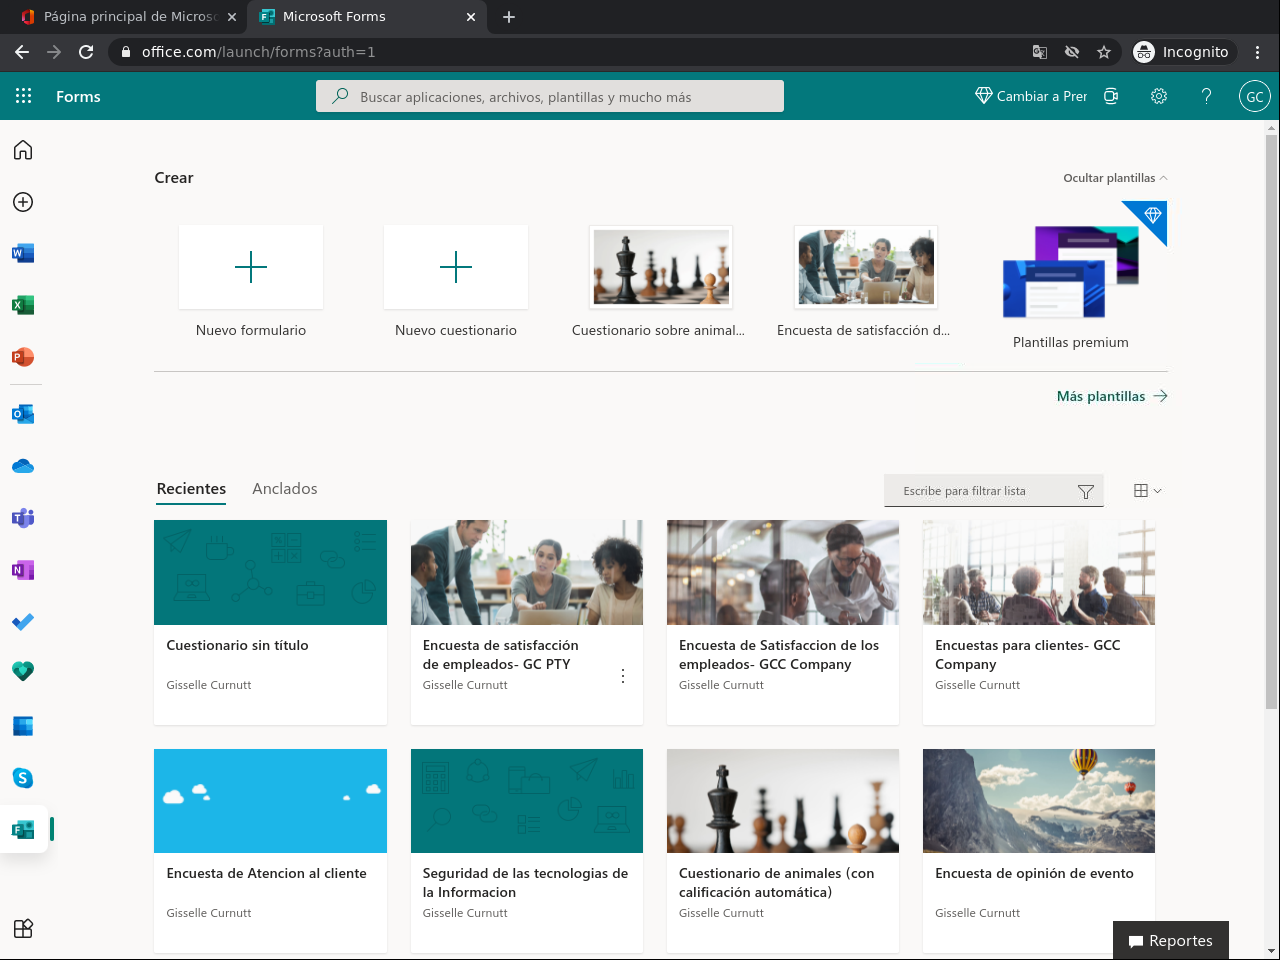
Task: Expand the grid view layout dropdown
Action: click(1147, 491)
